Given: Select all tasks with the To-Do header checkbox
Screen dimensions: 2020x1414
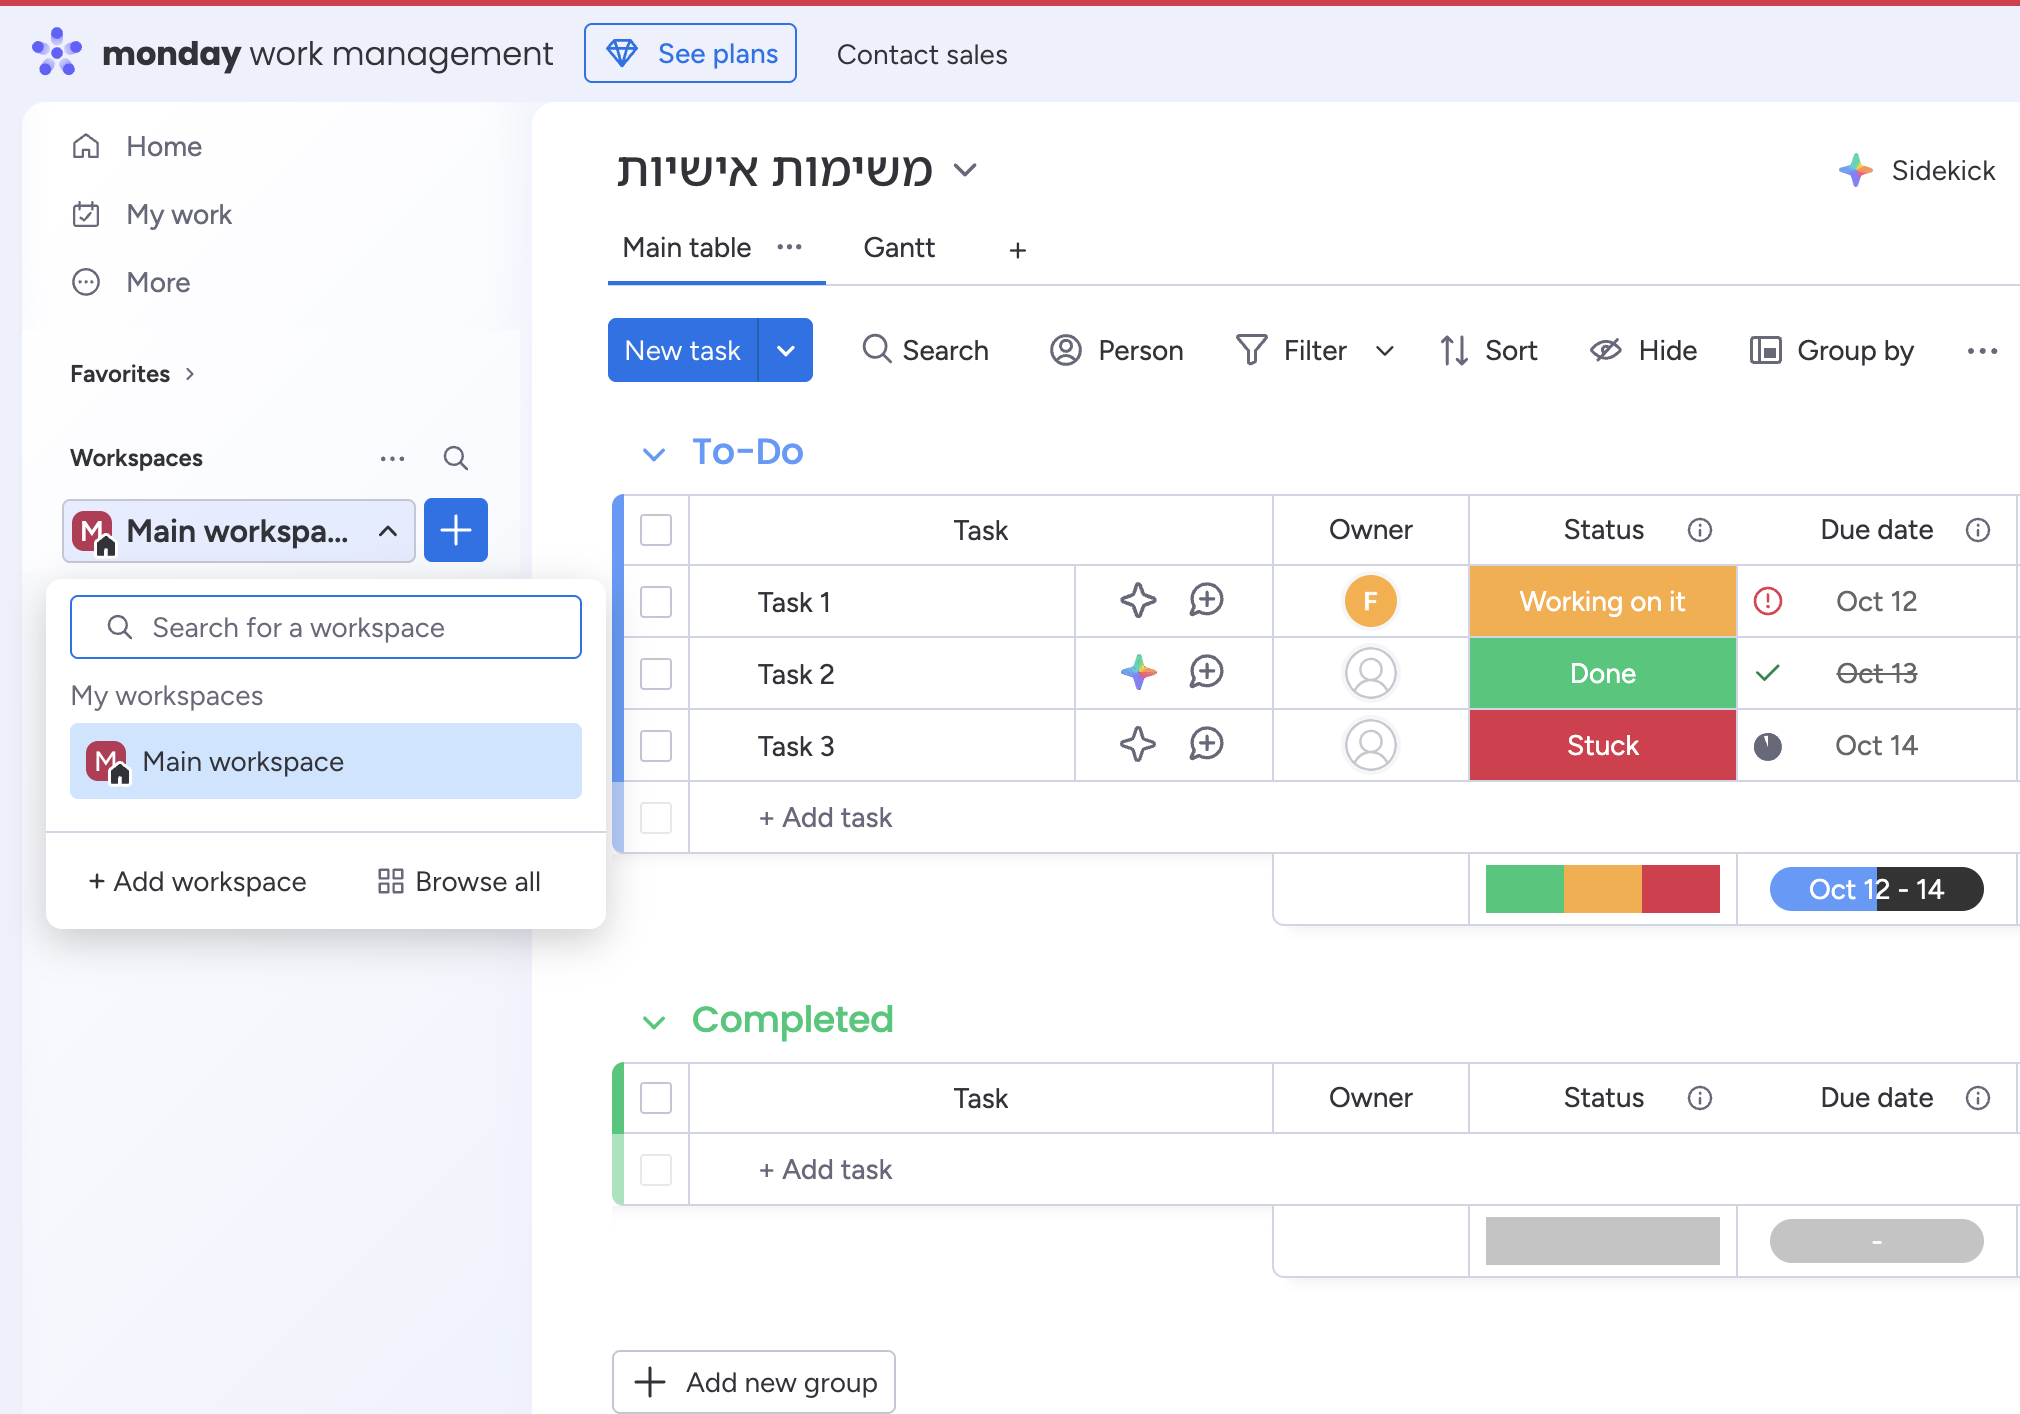Looking at the screenshot, I should coord(656,530).
